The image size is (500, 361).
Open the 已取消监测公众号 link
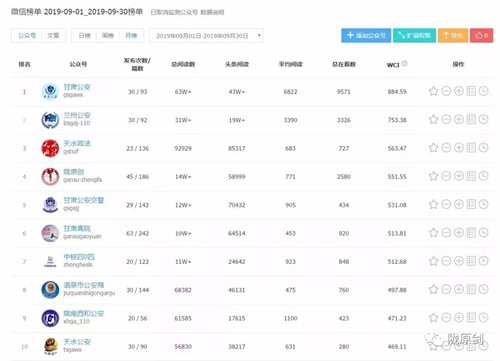174,12
